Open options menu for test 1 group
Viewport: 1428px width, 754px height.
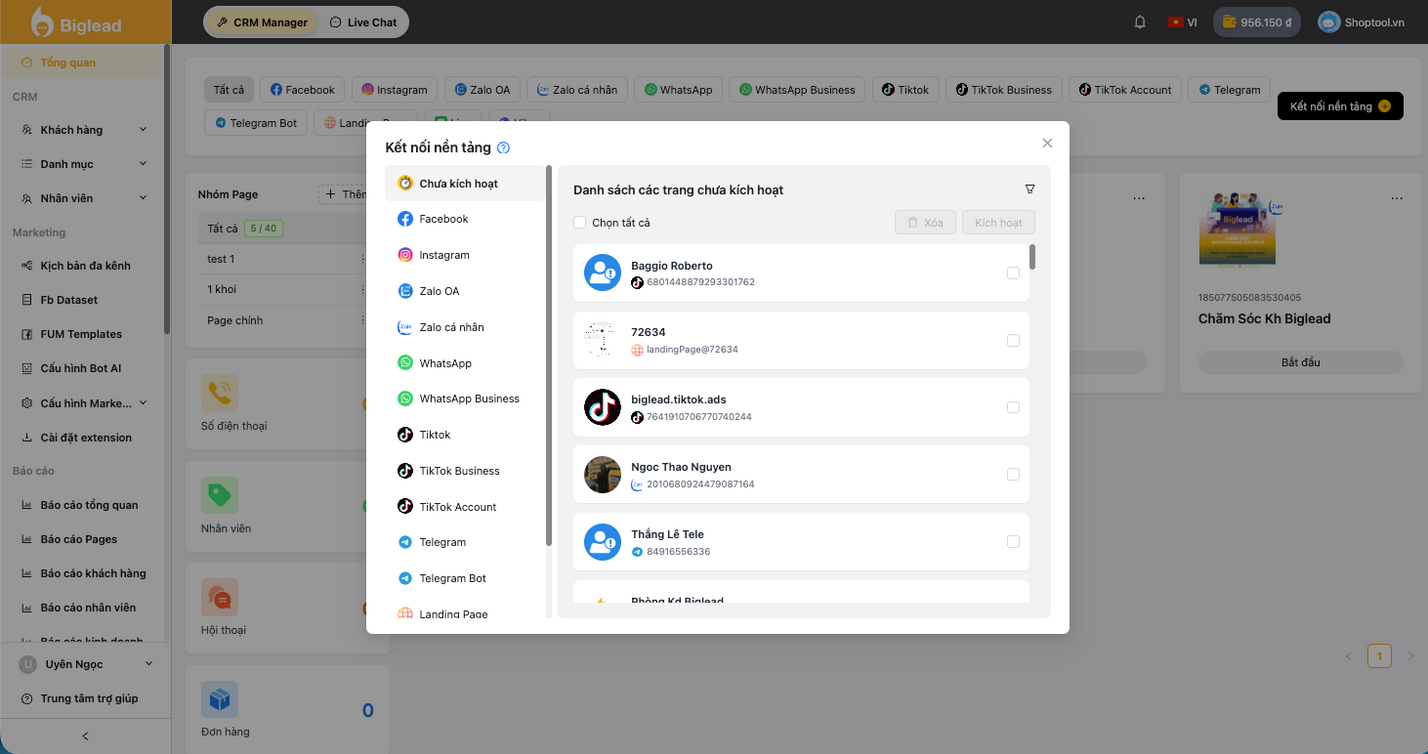click(x=363, y=259)
